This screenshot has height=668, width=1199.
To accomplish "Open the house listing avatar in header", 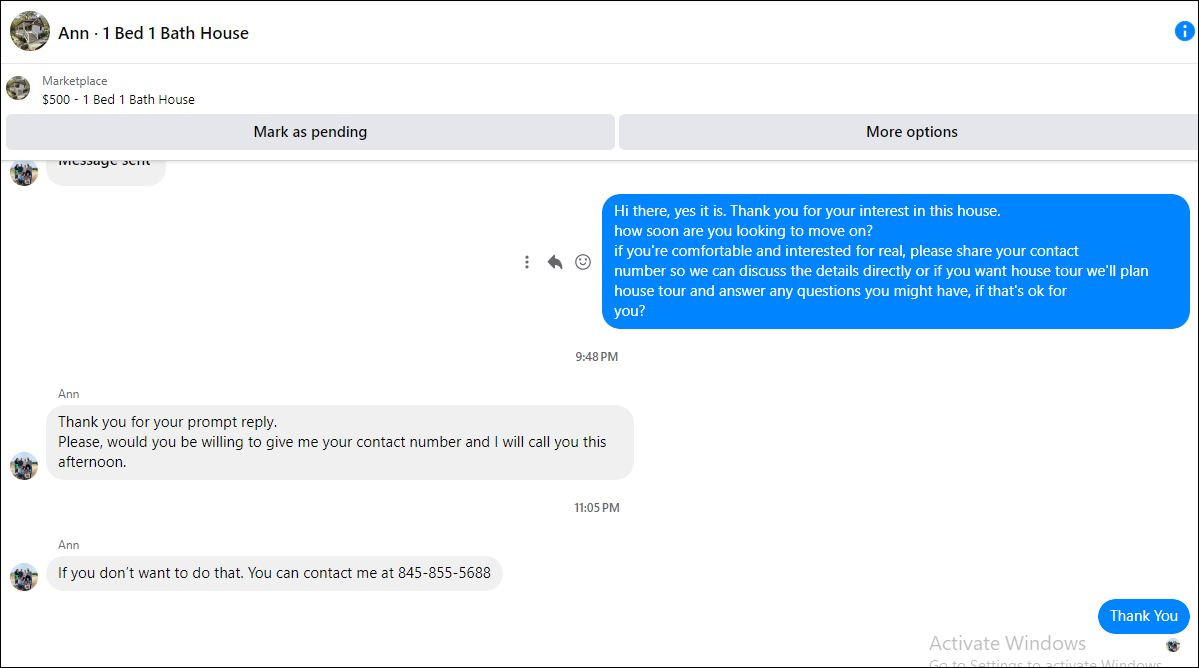I will [x=30, y=31].
